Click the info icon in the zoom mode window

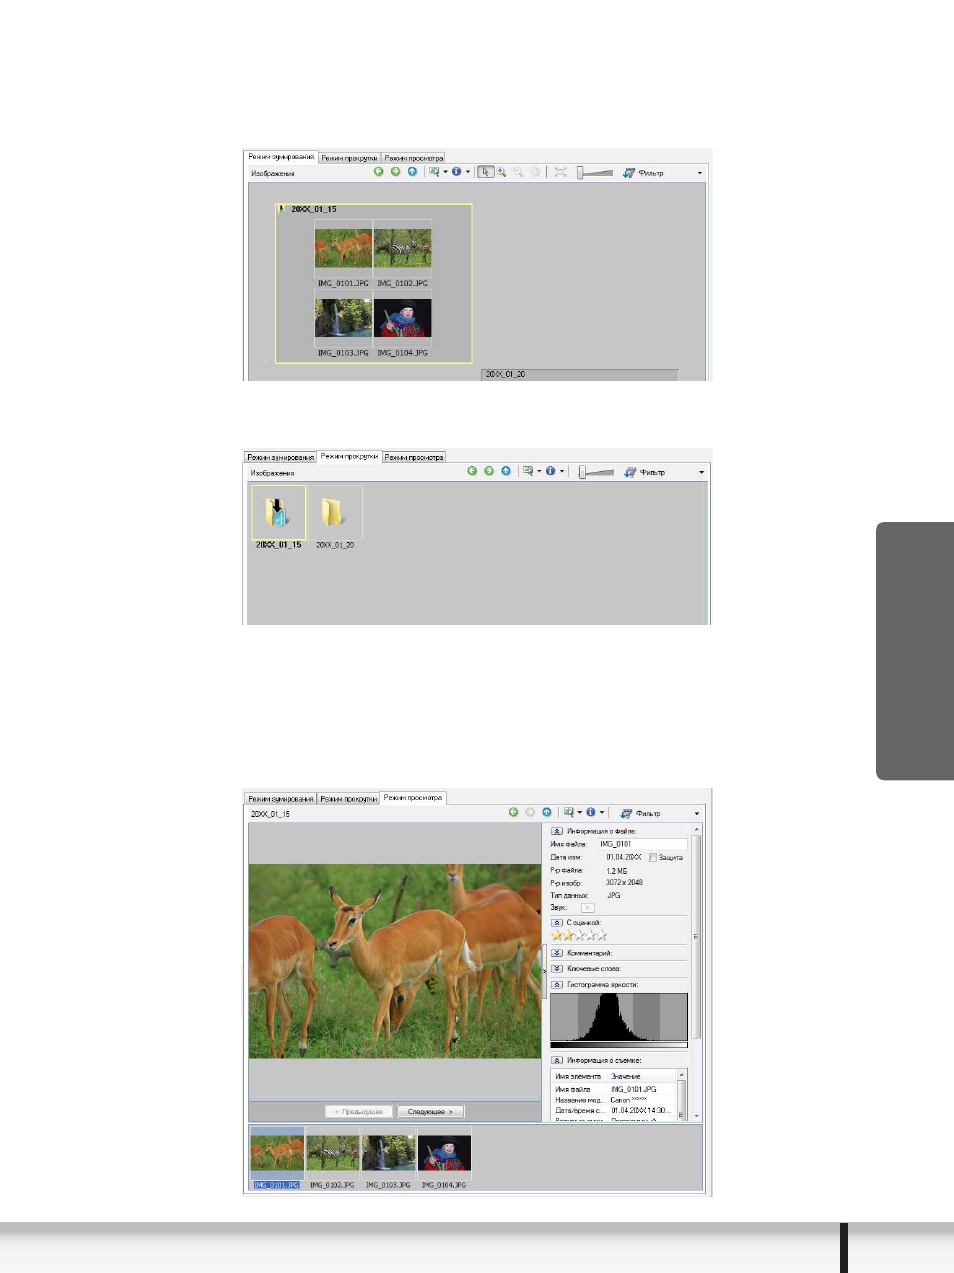point(456,172)
